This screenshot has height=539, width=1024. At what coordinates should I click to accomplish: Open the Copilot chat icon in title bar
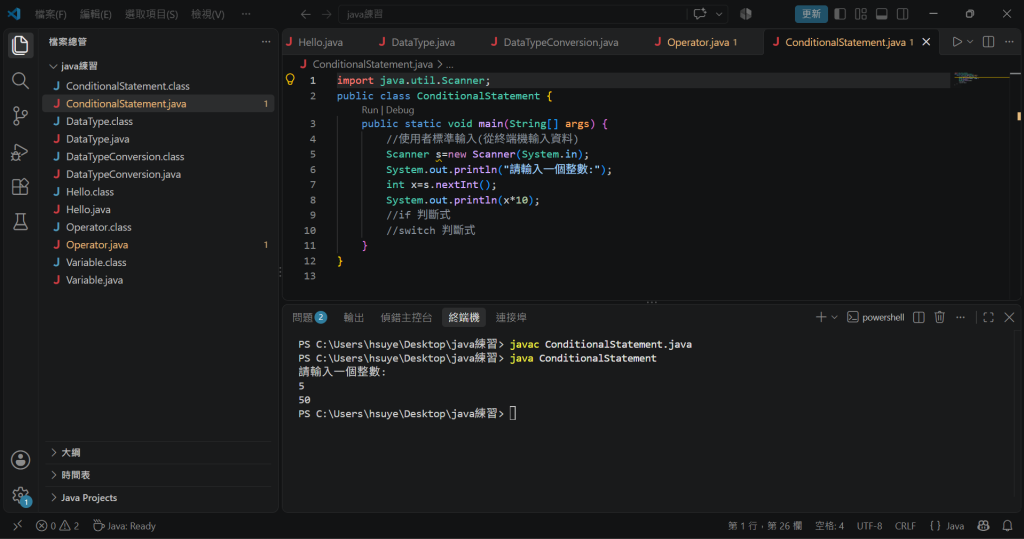tap(700, 14)
